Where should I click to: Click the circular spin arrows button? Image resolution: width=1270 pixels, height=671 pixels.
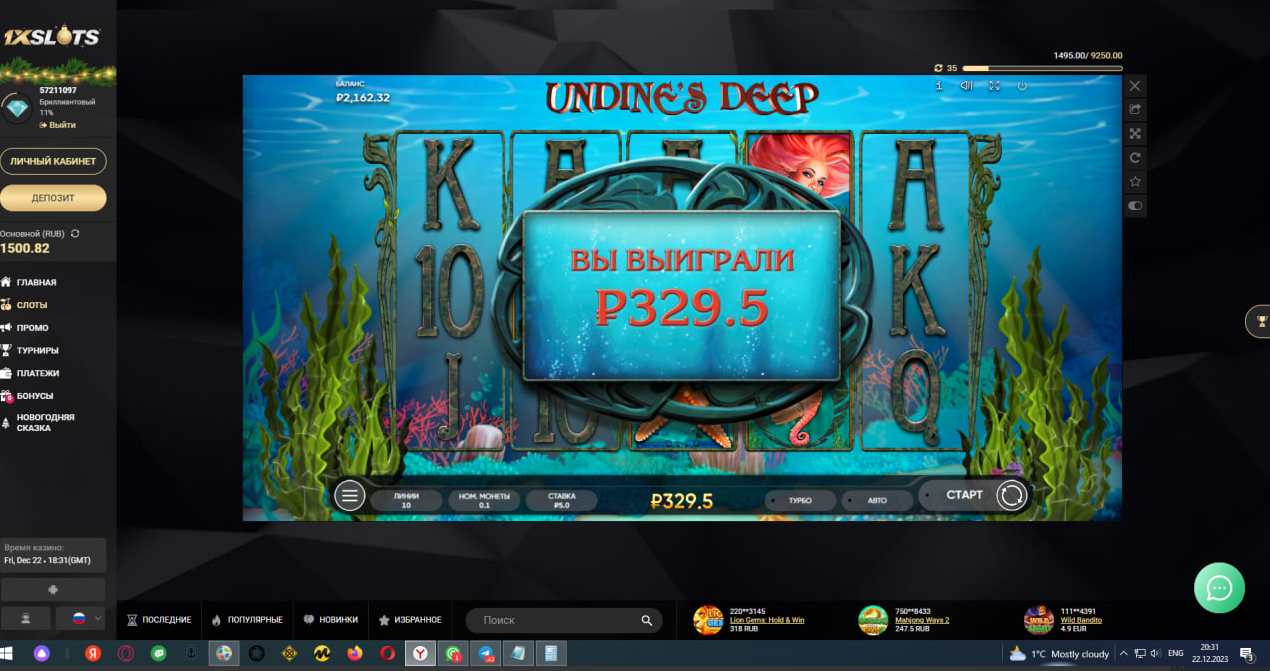[x=1012, y=495]
